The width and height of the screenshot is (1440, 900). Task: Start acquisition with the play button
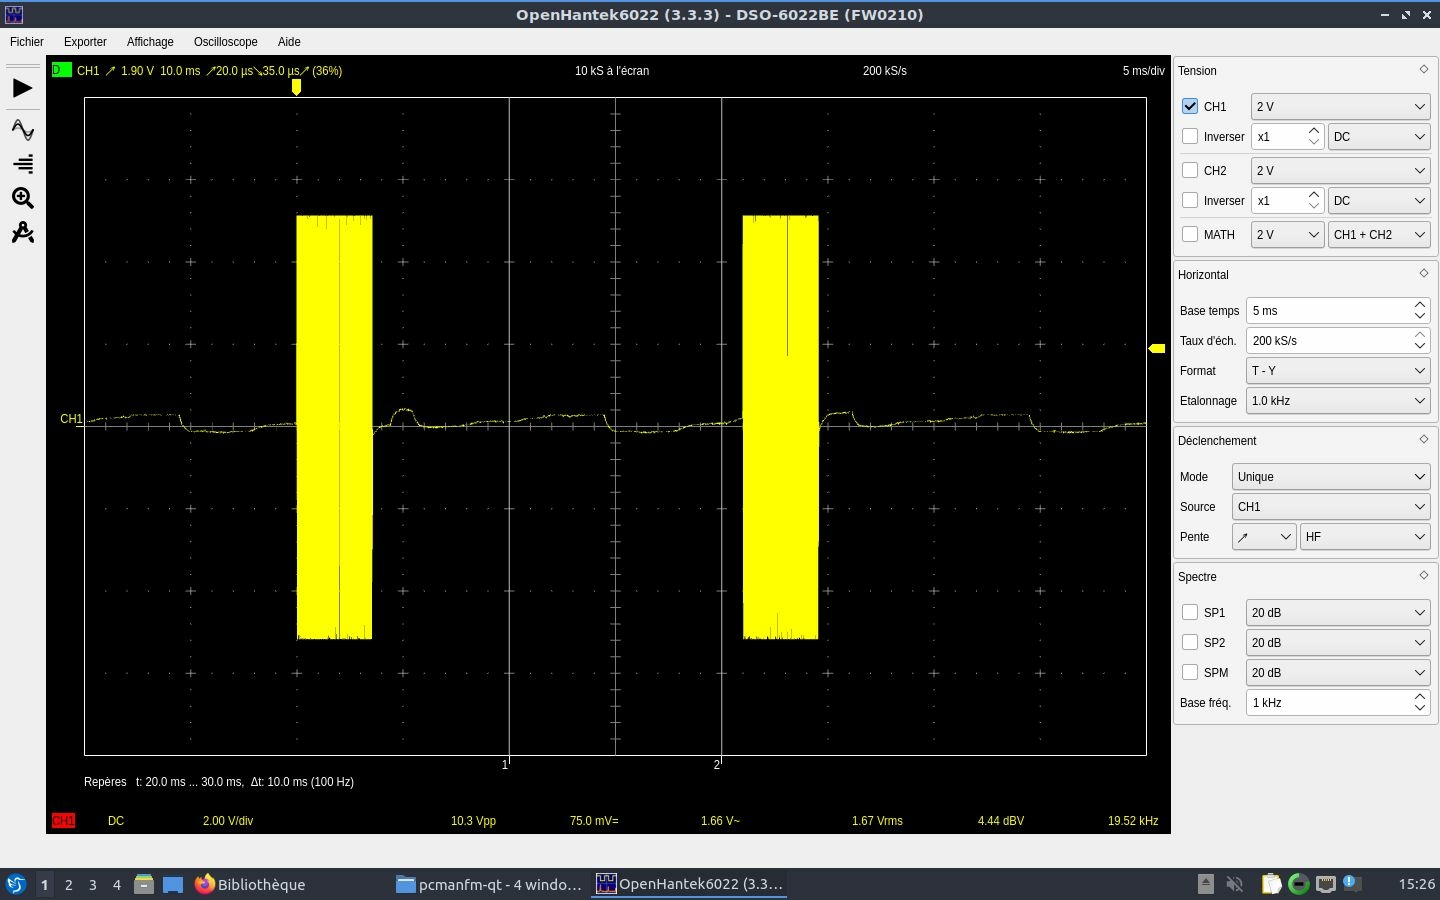(22, 88)
